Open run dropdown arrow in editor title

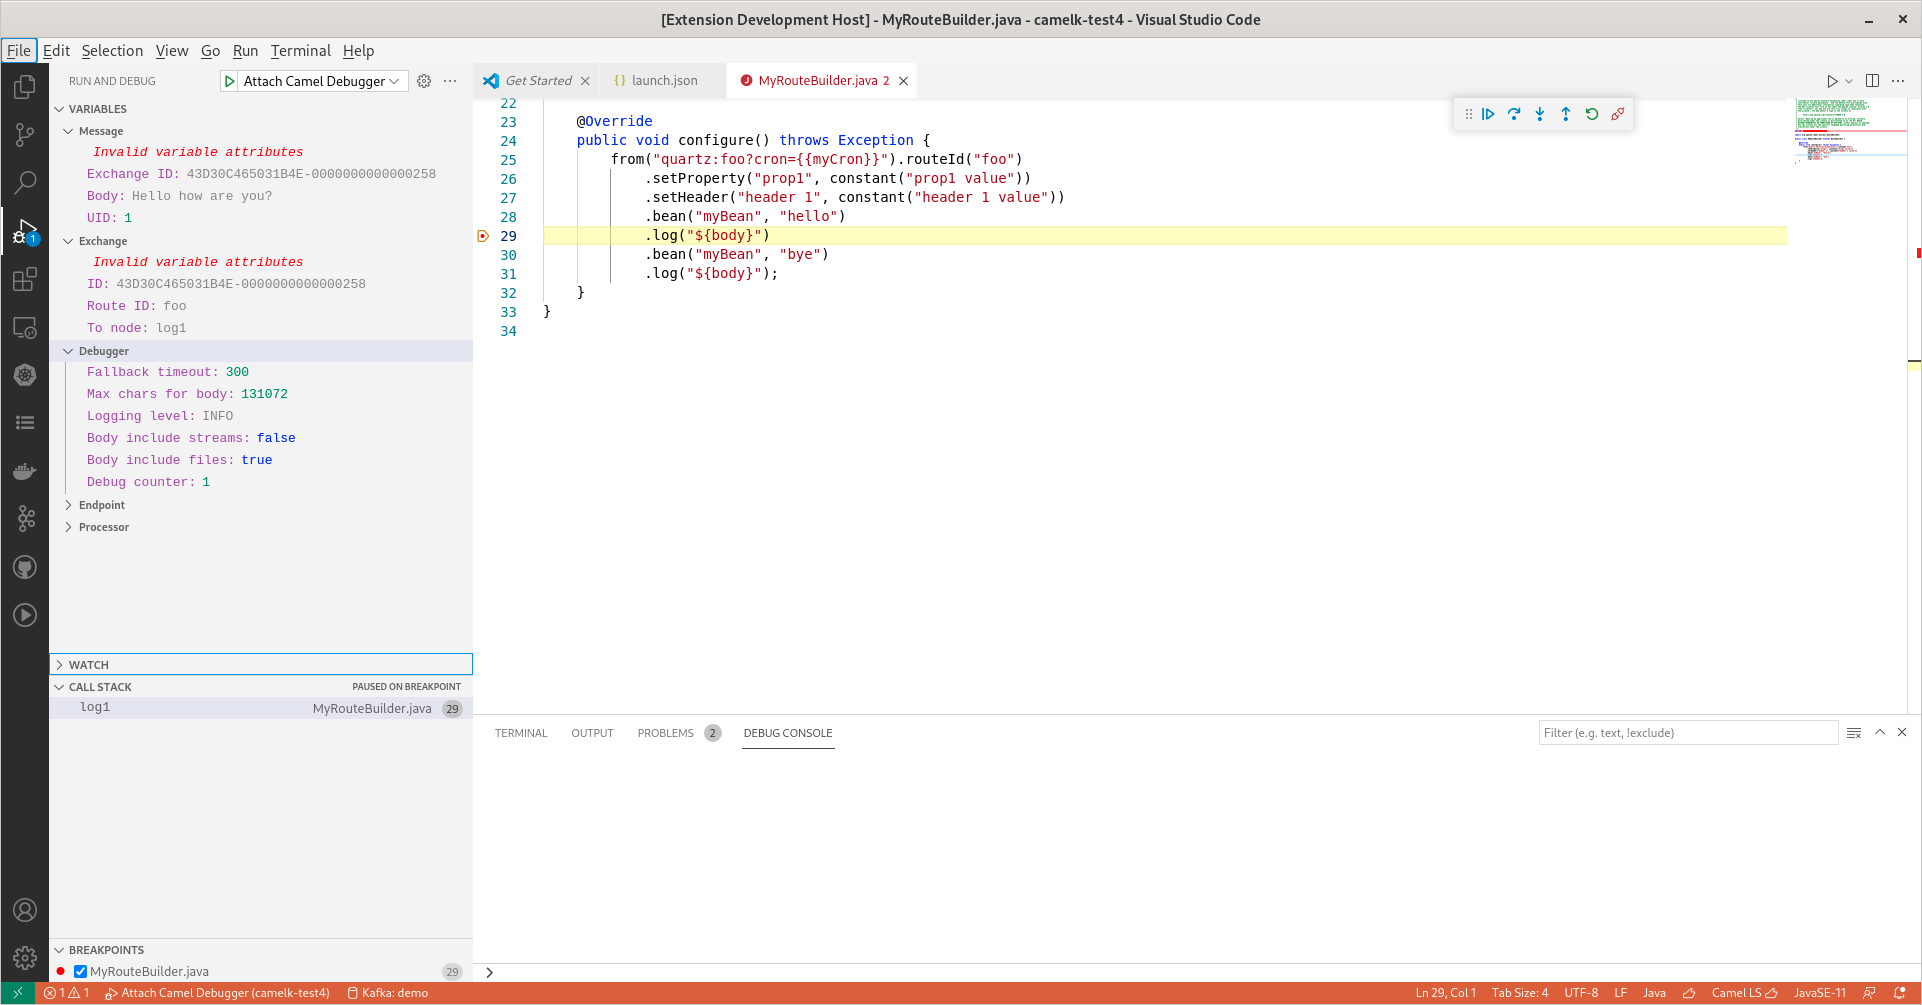1849,81
